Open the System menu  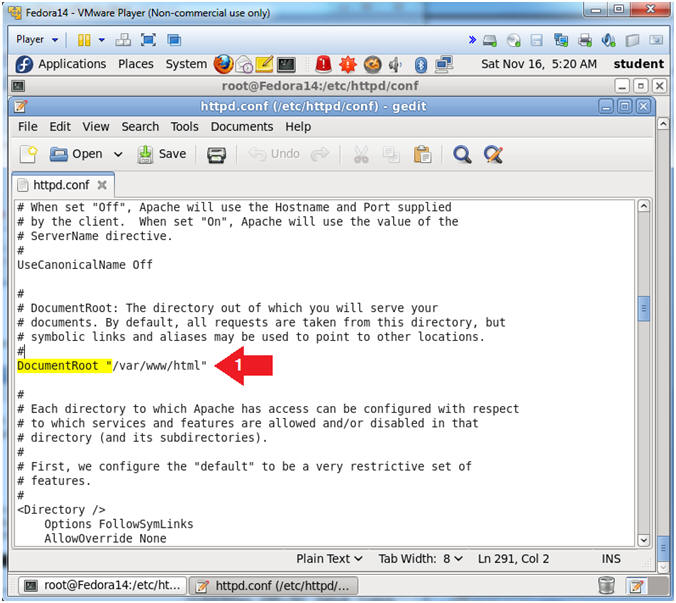pos(186,64)
